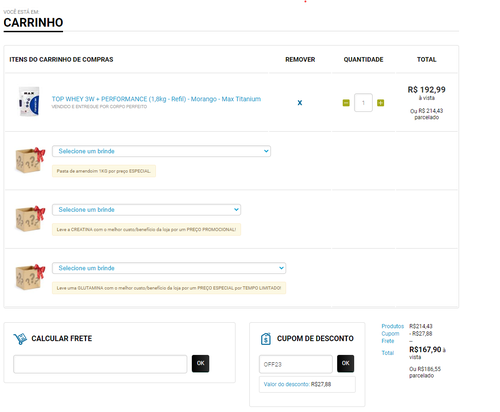Open the brinde dropdown for GLUTAMINA offer

pyautogui.click(x=169, y=268)
